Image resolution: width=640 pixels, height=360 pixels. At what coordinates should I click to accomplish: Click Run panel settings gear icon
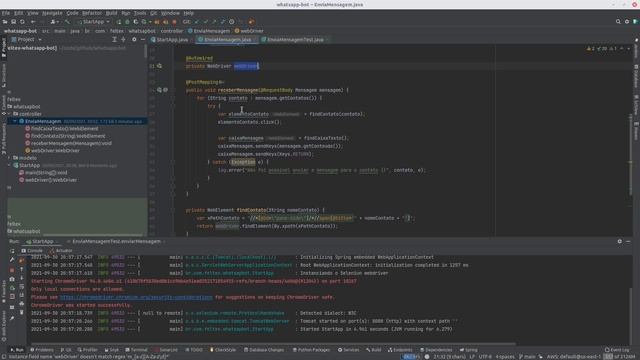(x=620, y=241)
